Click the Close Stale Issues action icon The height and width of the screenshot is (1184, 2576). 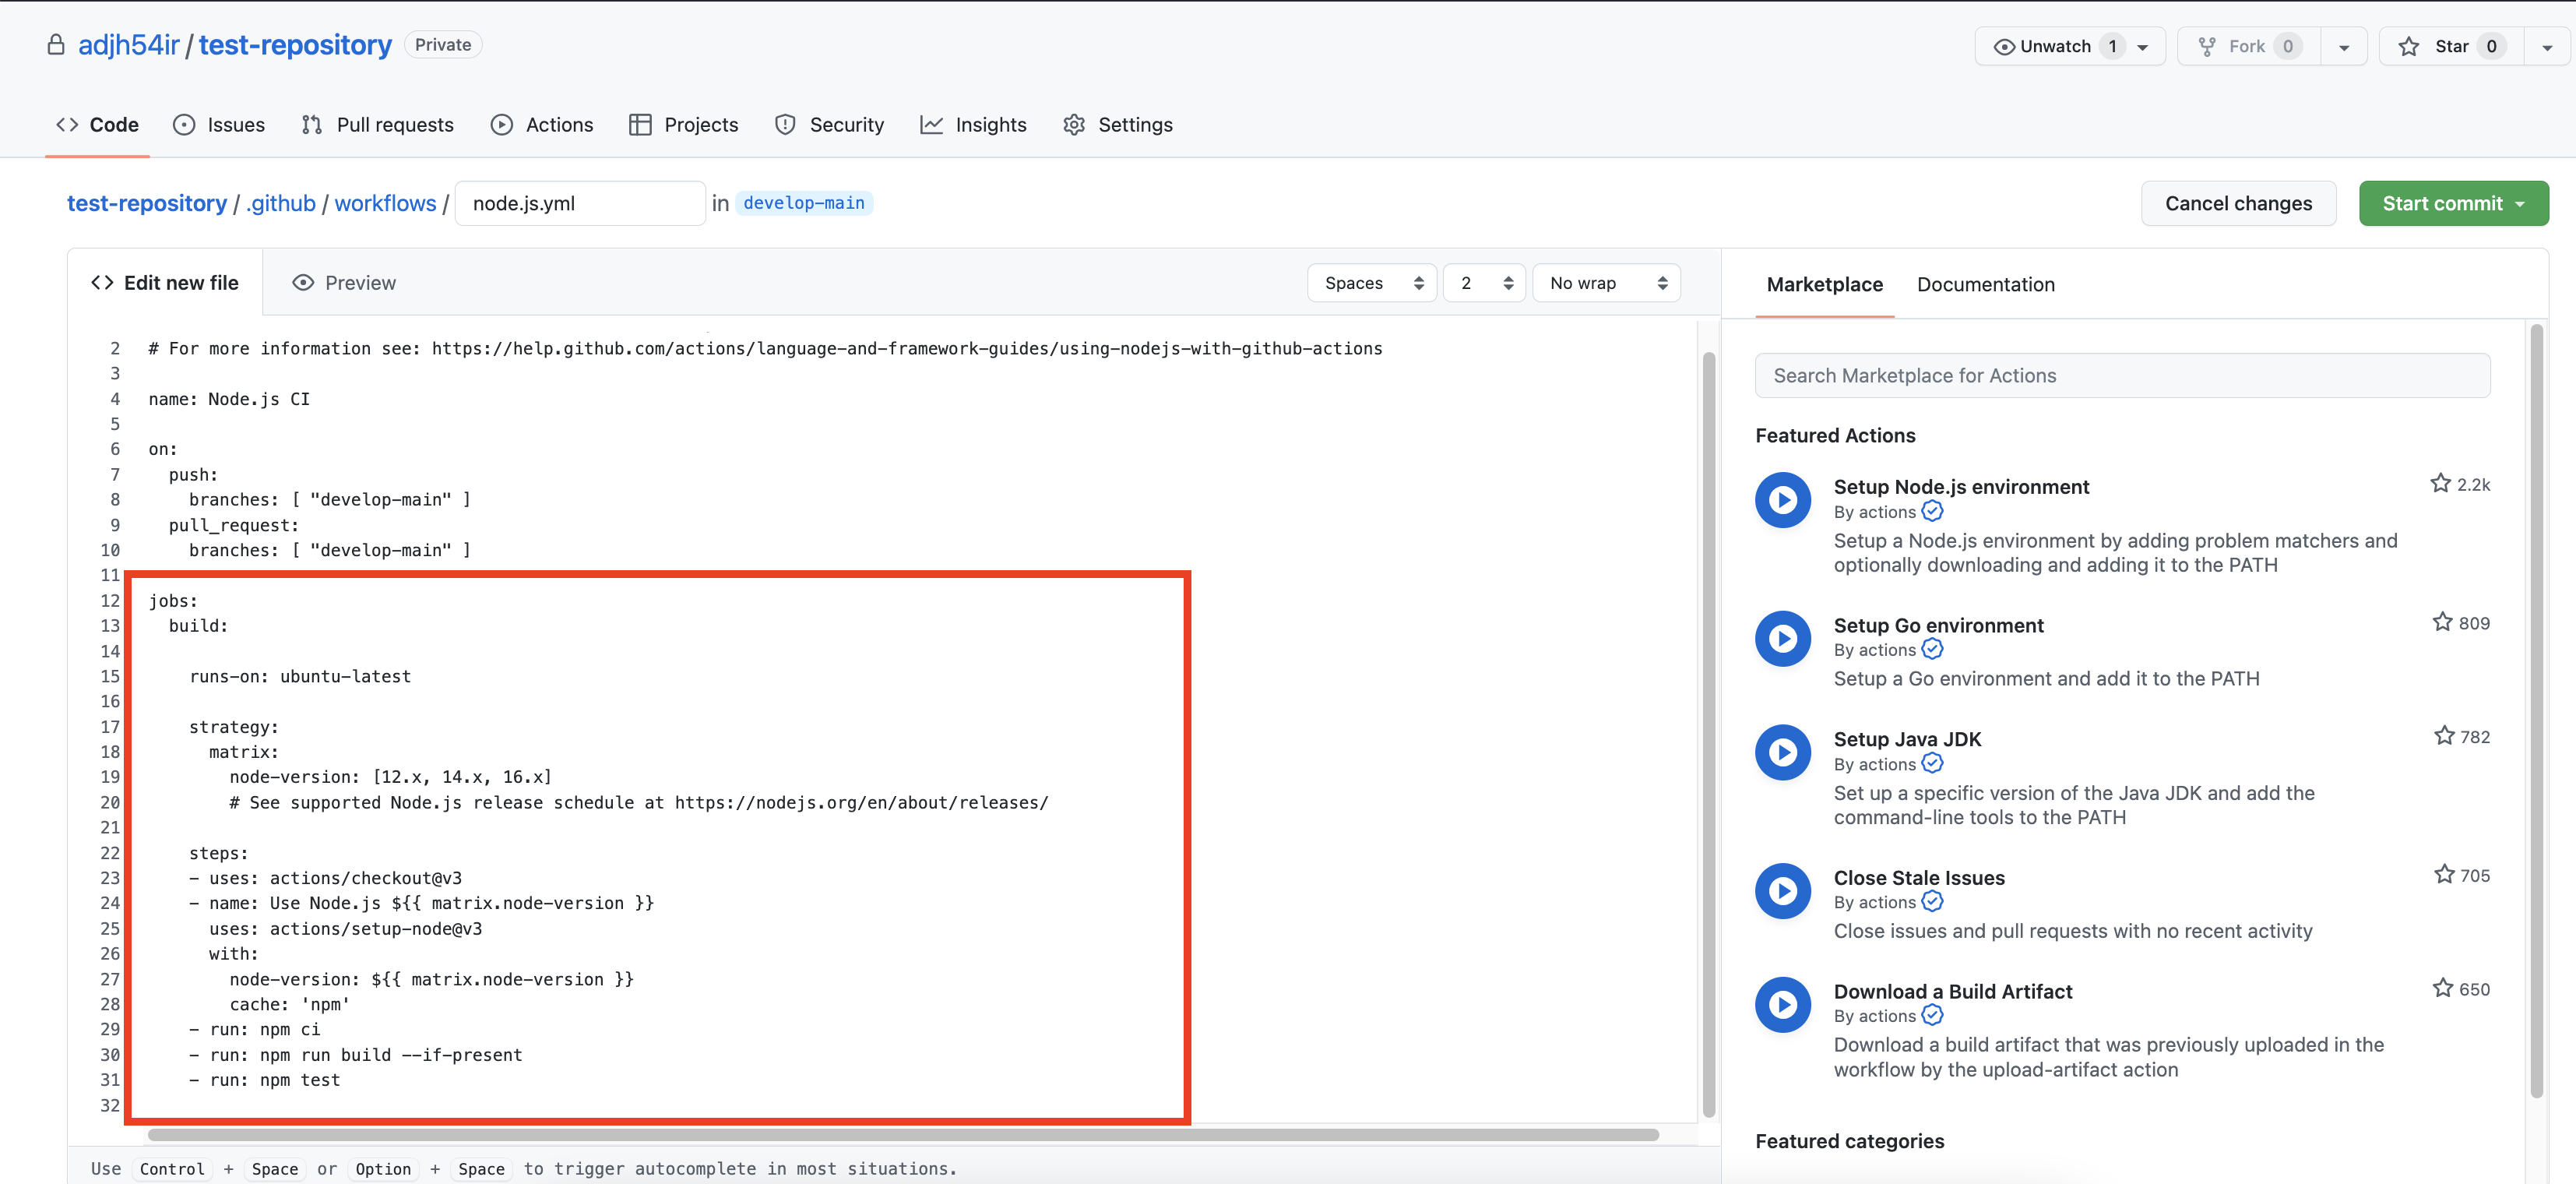pyautogui.click(x=1782, y=890)
